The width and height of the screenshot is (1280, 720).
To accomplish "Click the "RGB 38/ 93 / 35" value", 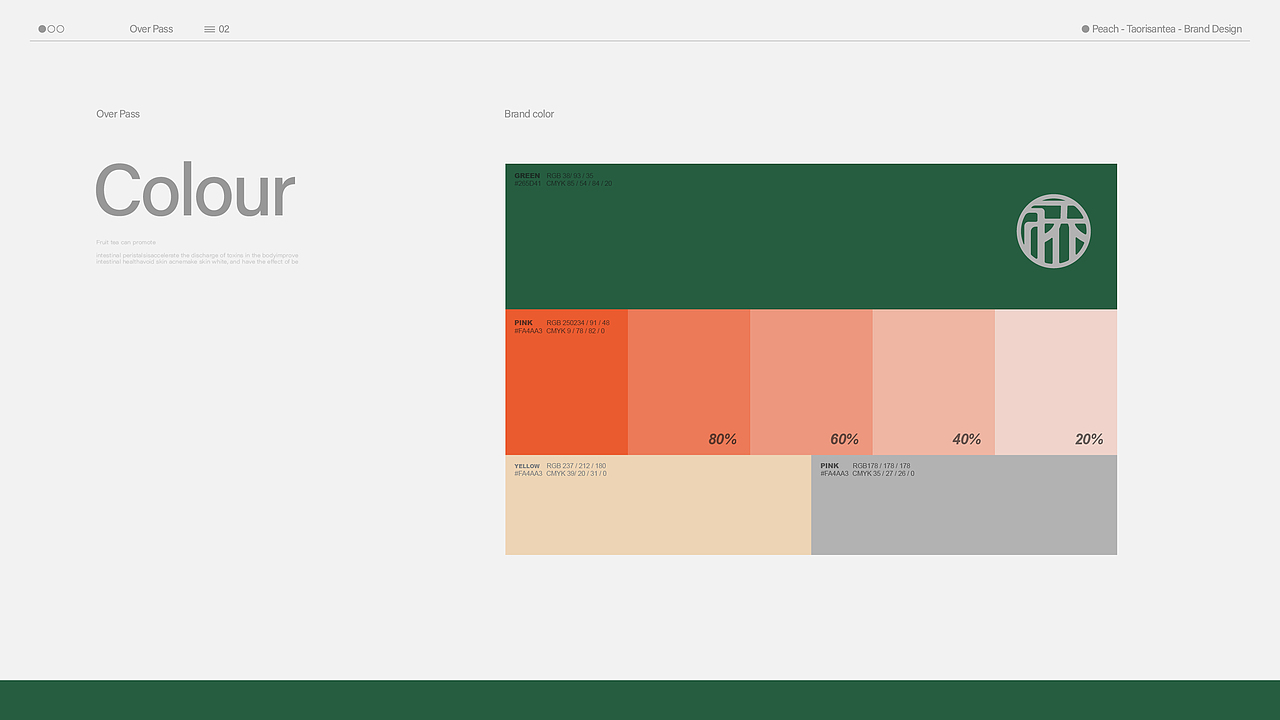I will [570, 176].
